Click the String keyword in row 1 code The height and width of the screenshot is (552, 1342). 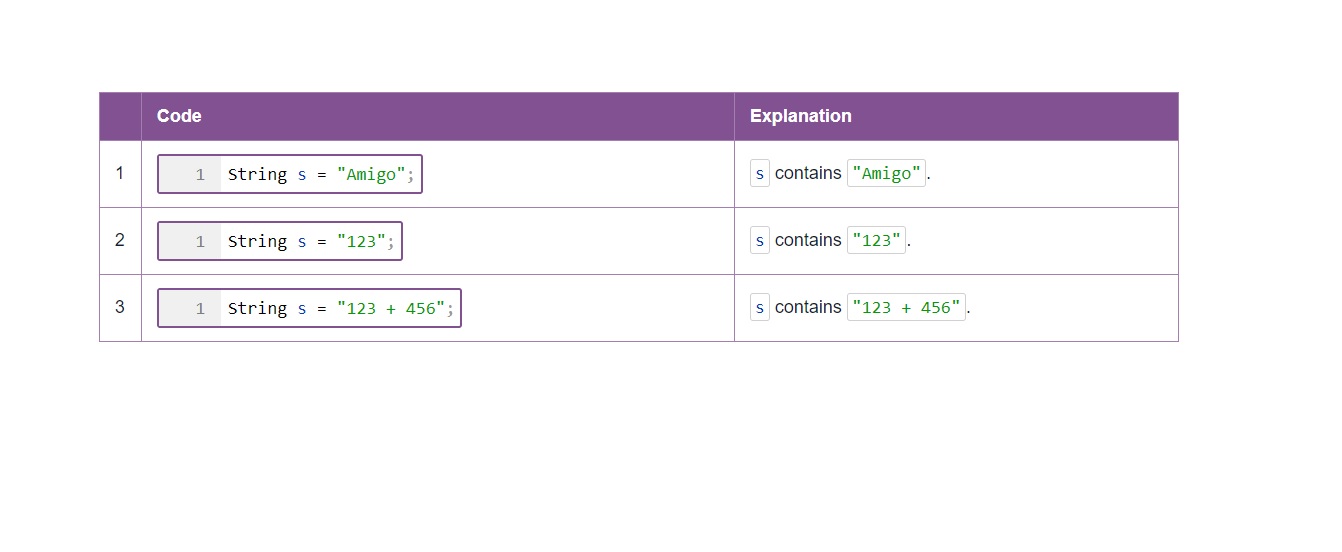coord(257,174)
